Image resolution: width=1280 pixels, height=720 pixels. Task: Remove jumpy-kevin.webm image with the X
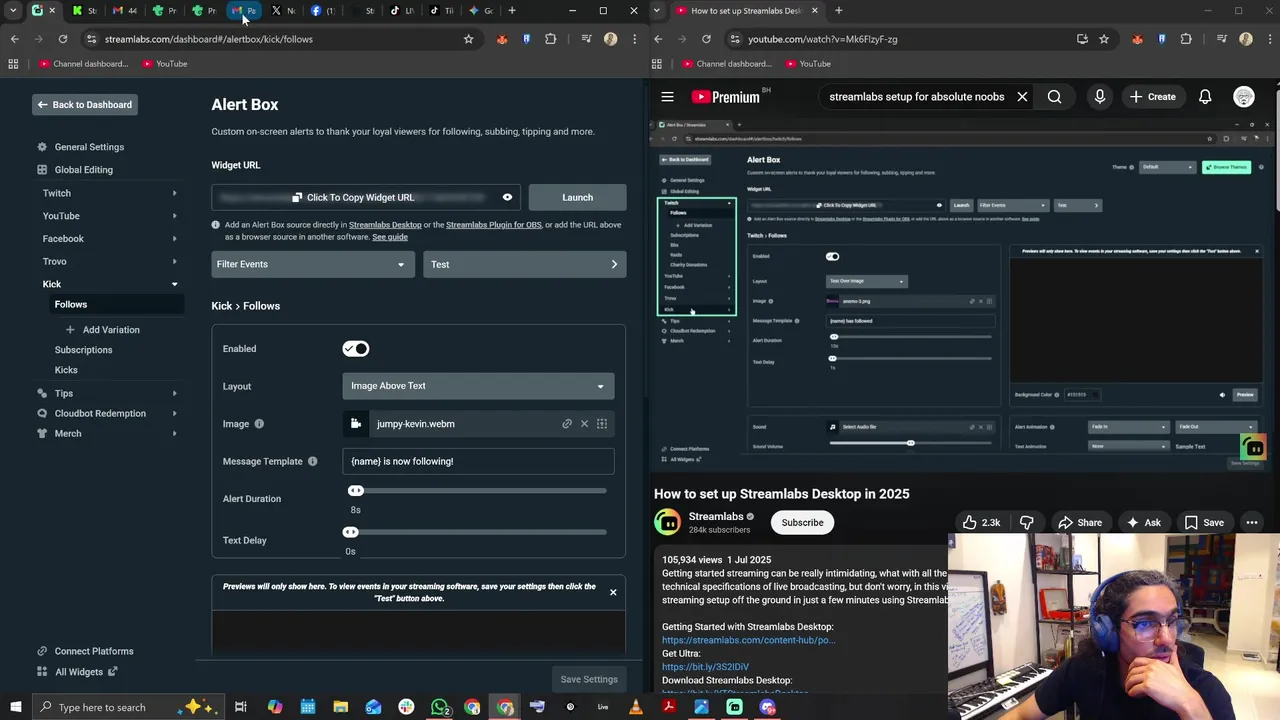pos(585,424)
